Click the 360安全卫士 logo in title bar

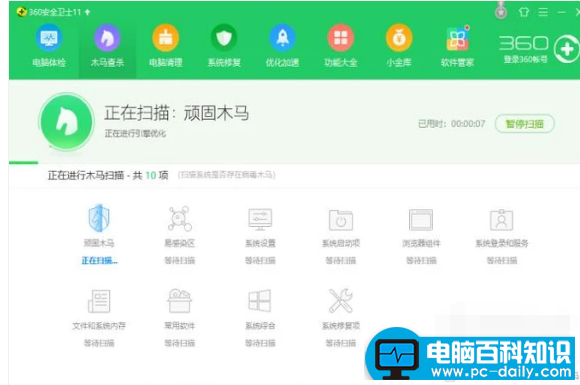[21, 12]
